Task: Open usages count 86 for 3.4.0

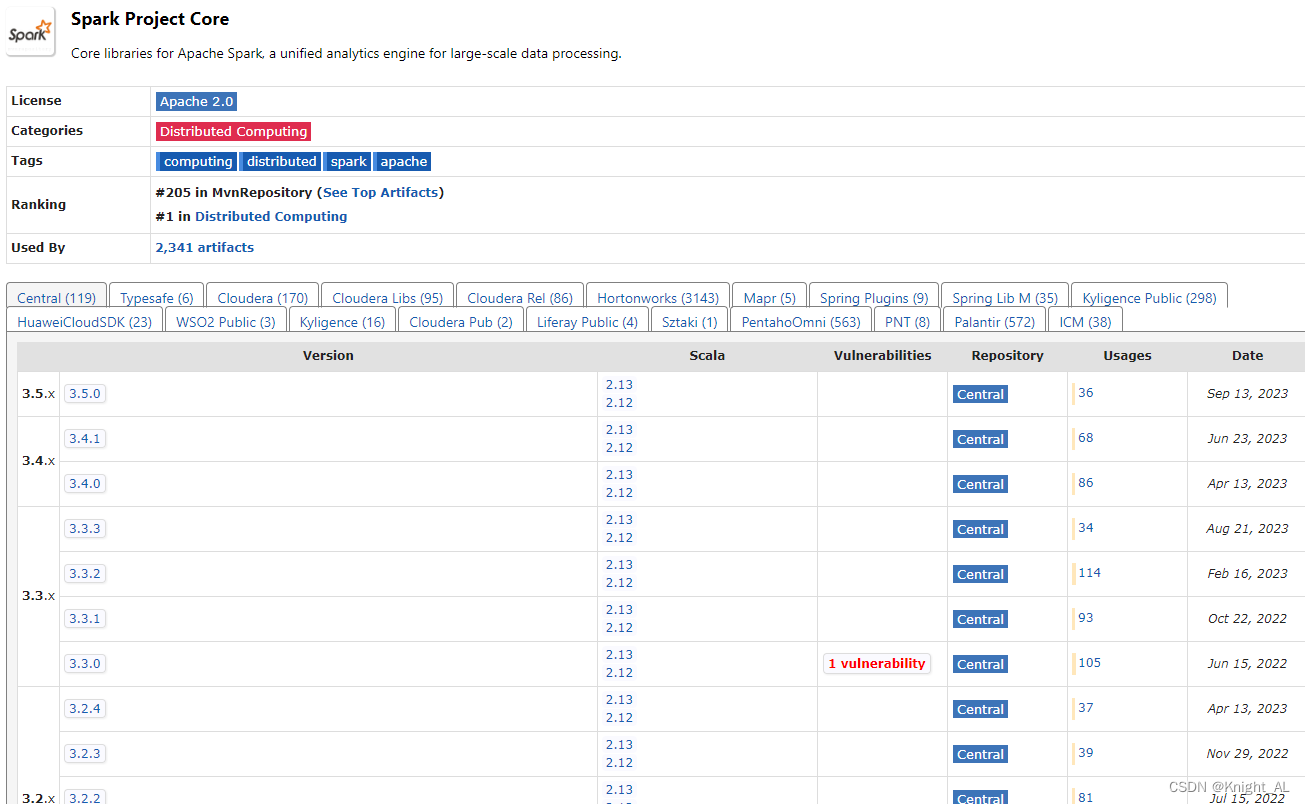Action: (x=1086, y=483)
